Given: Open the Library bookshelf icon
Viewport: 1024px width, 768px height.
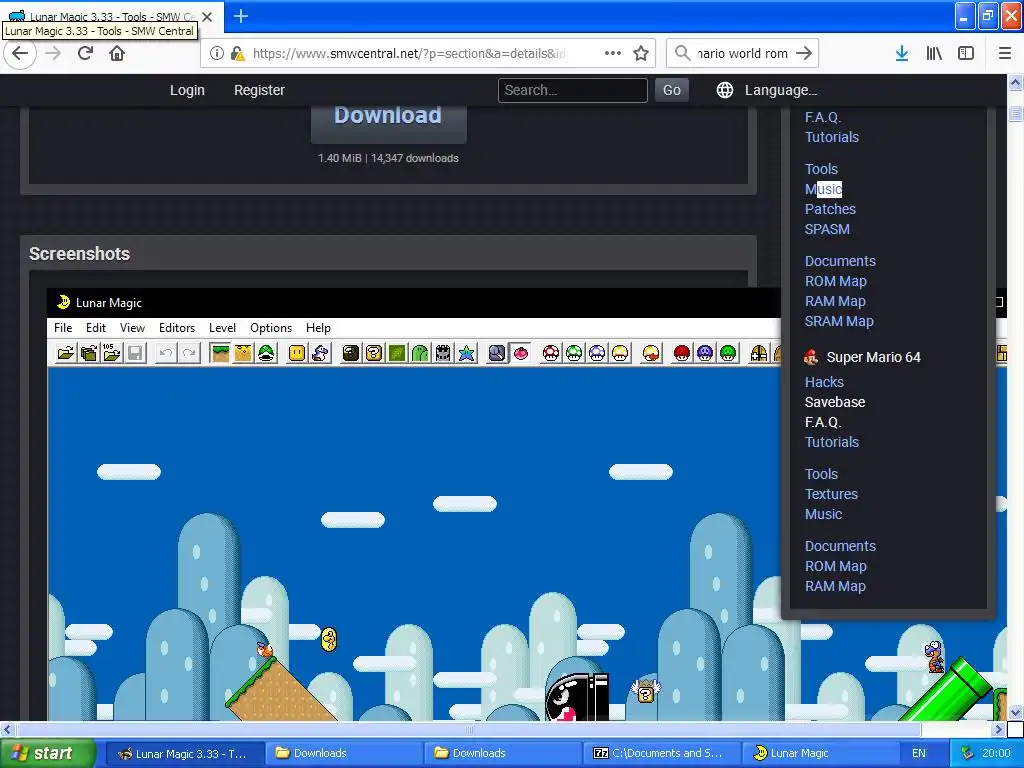Looking at the screenshot, I should [x=934, y=54].
